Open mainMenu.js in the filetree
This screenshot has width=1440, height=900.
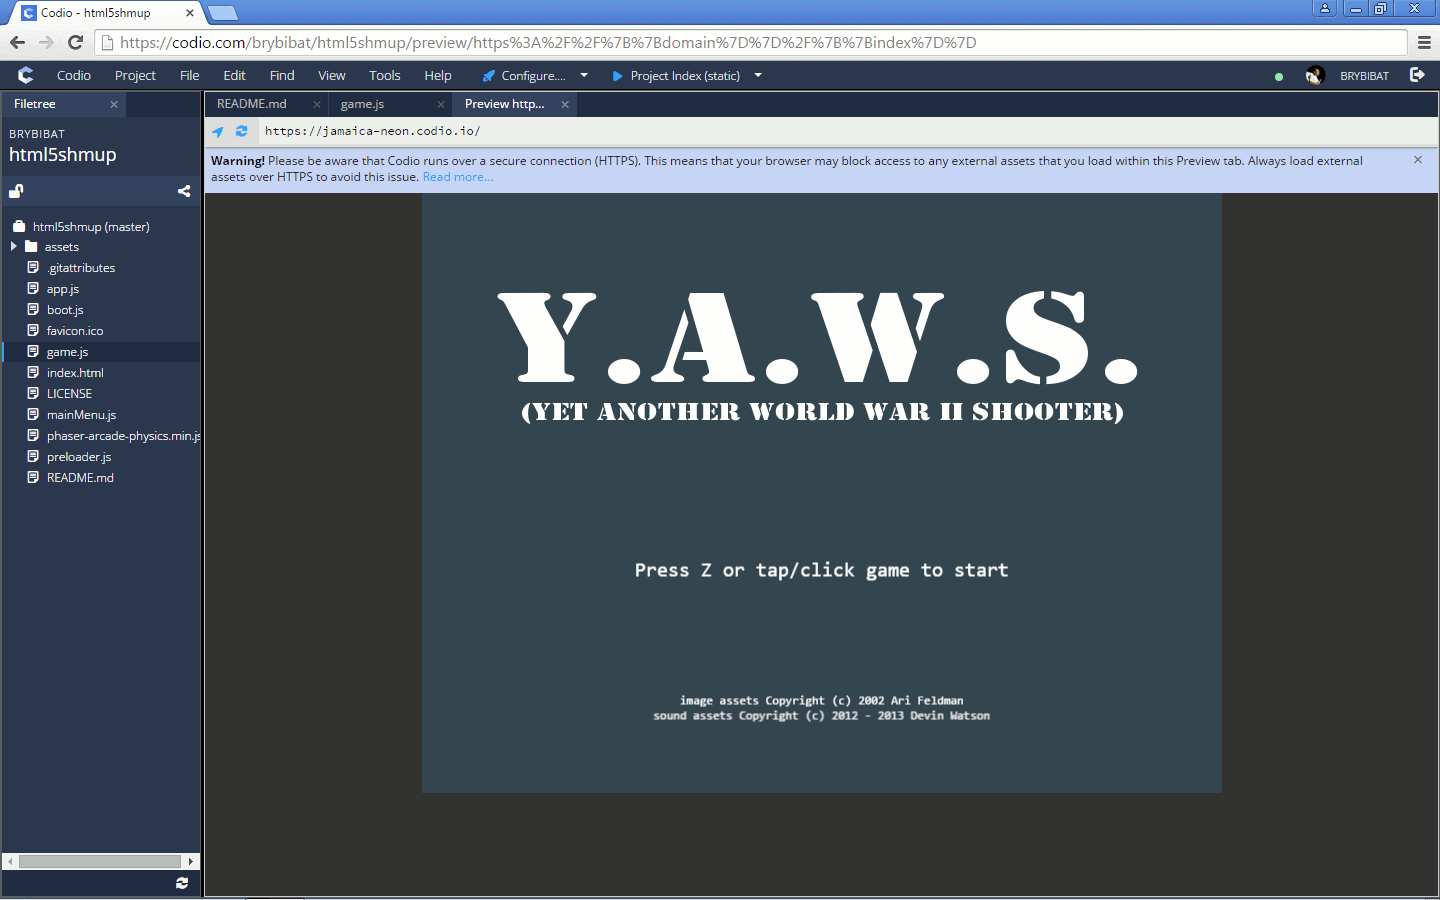81,415
